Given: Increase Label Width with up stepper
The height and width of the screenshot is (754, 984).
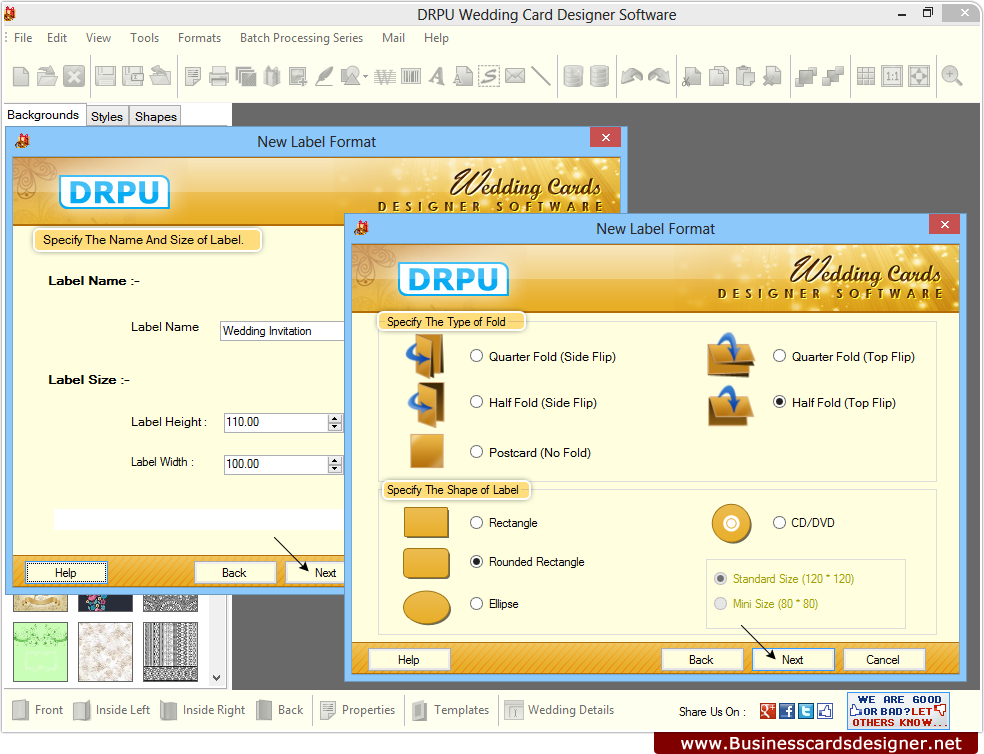Looking at the screenshot, I should pos(334,460).
